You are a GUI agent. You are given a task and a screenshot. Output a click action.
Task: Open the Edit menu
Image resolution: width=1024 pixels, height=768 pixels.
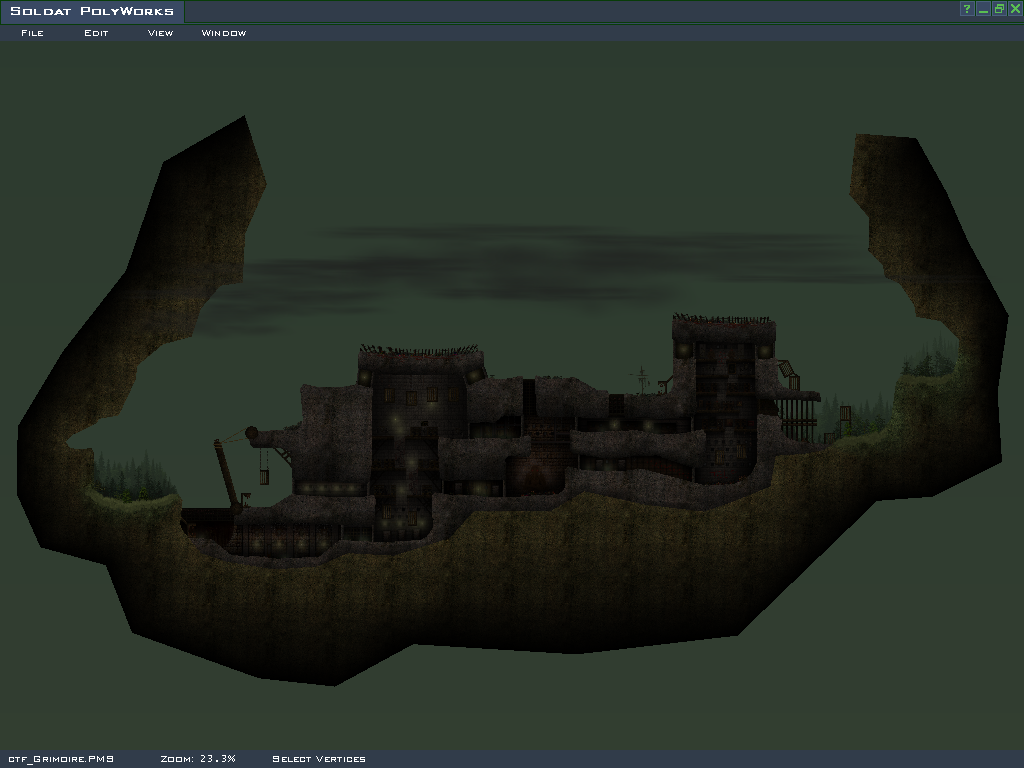(x=96, y=33)
